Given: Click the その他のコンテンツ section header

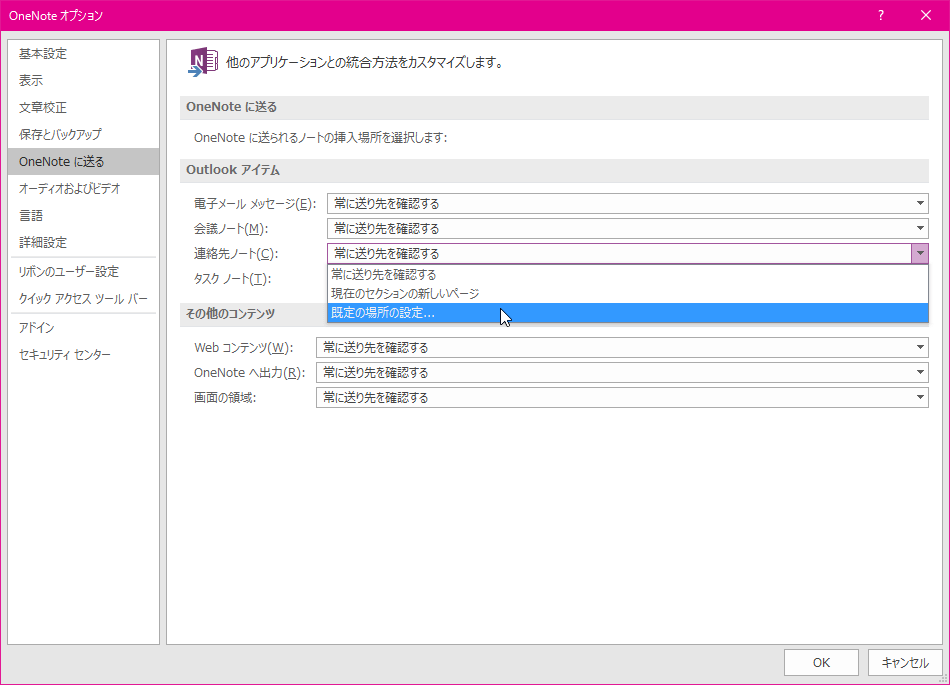Looking at the screenshot, I should [230, 314].
